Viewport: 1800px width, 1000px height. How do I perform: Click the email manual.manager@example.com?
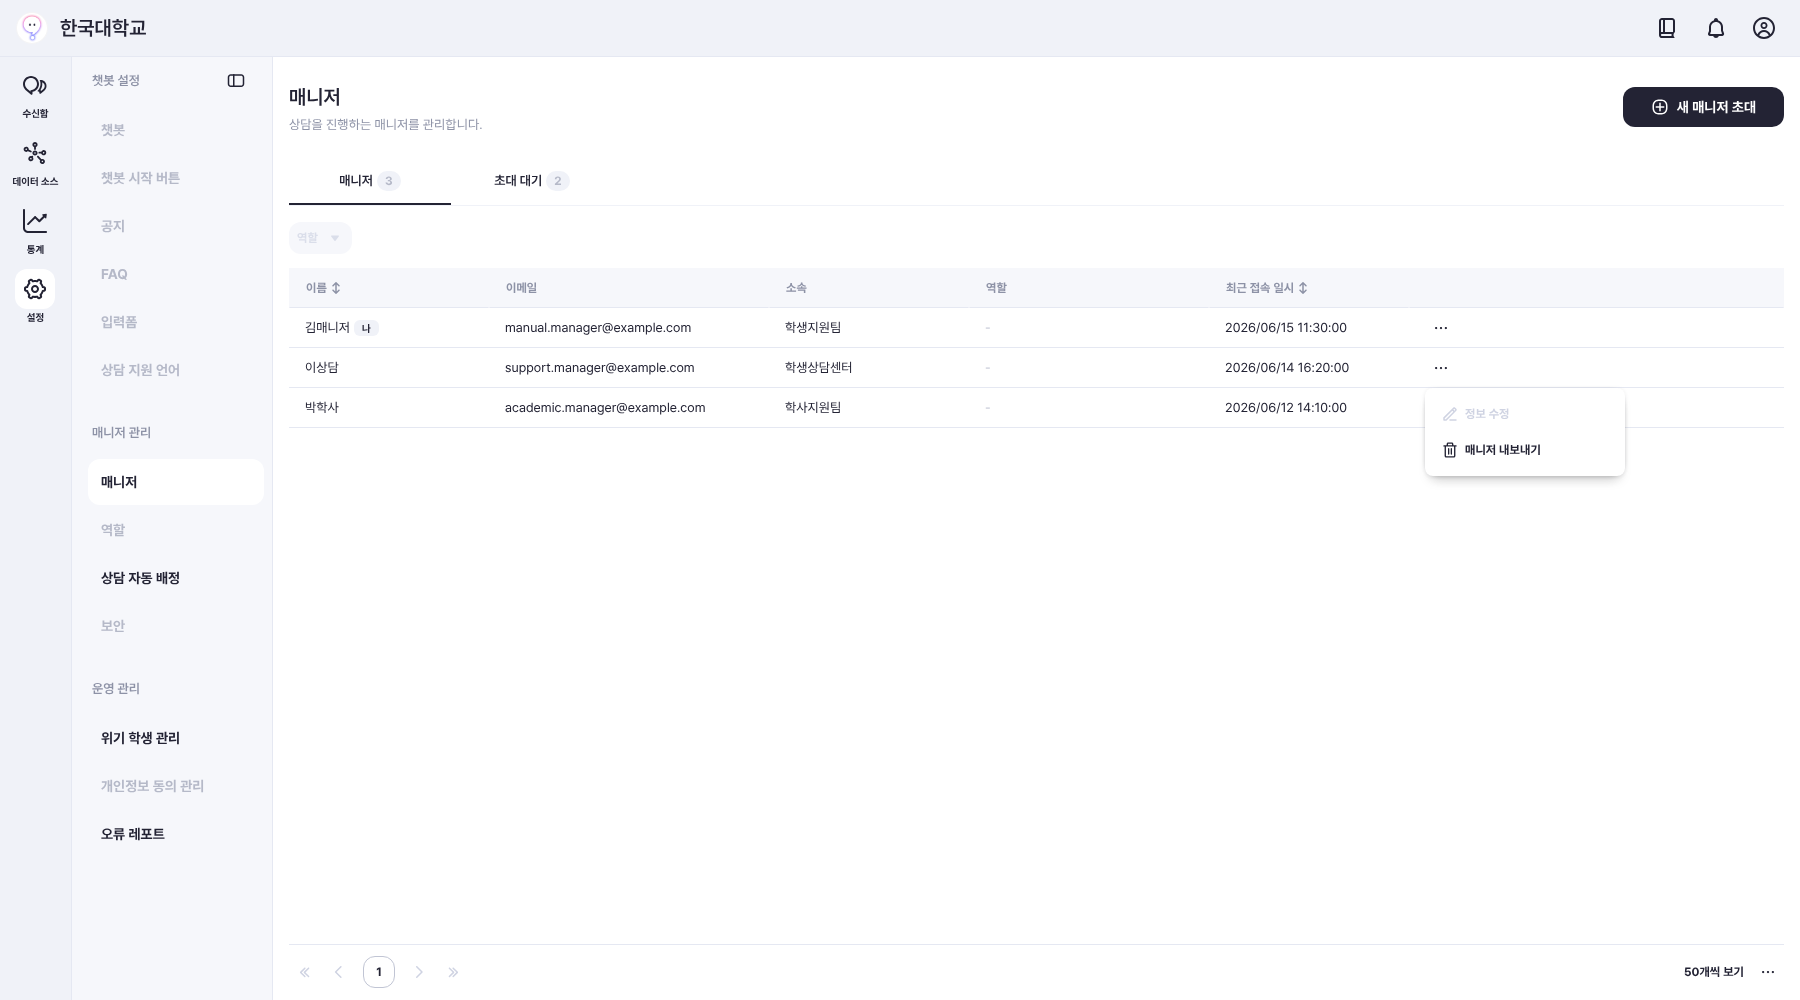598,328
